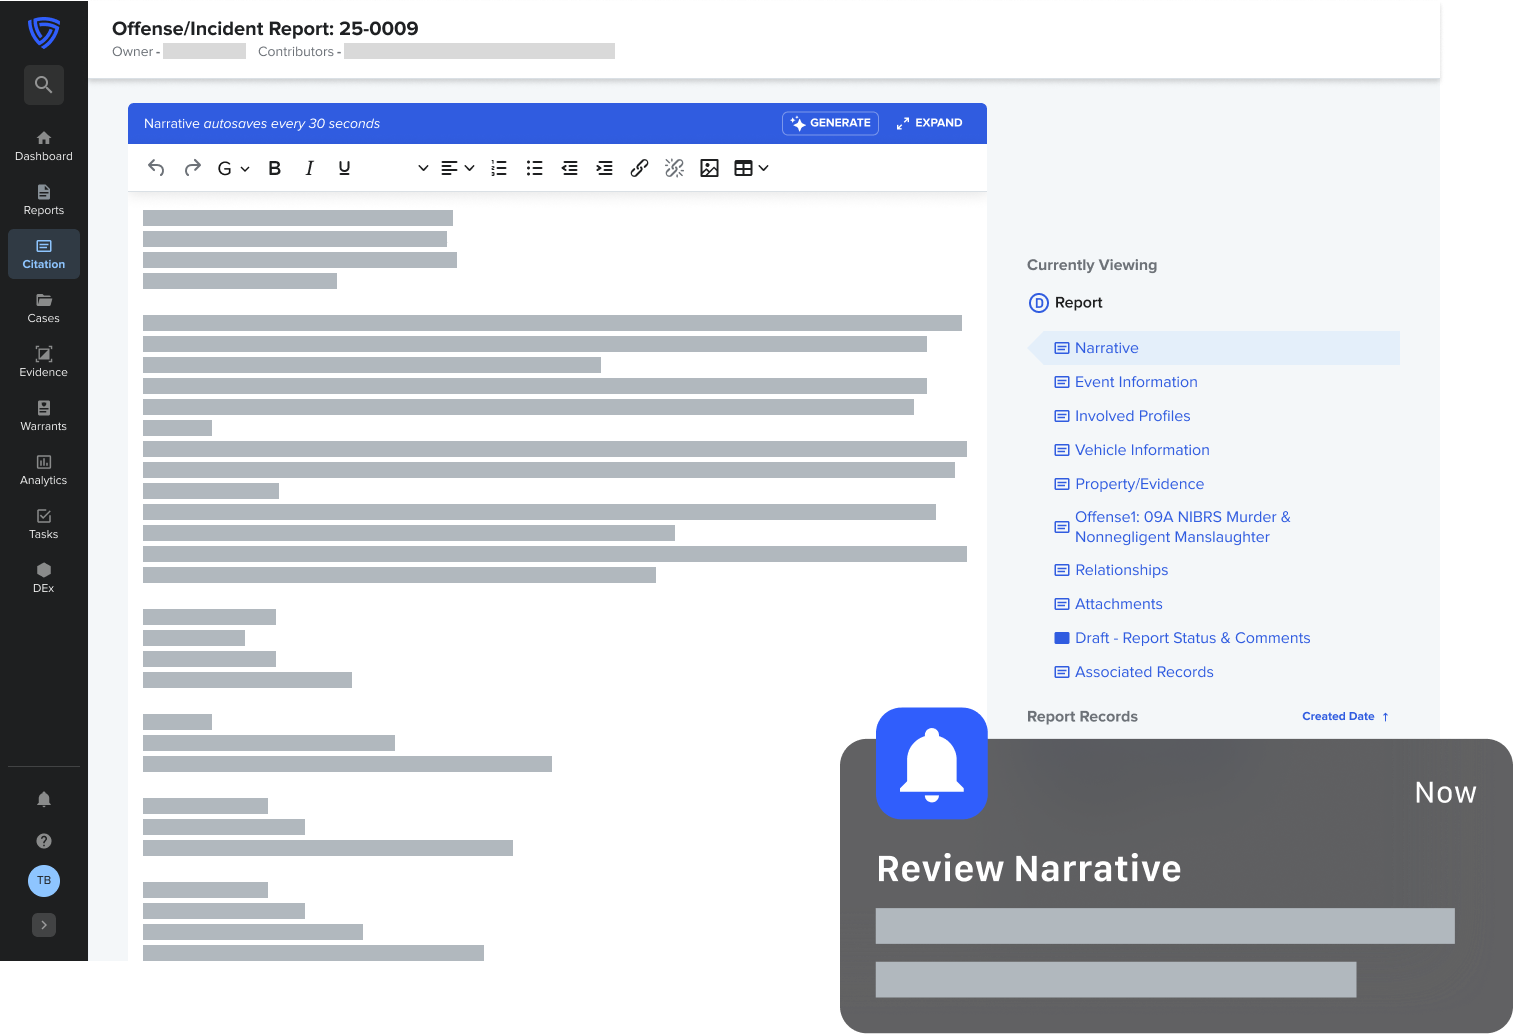Viewport: 1513px width, 1034px height.
Task: Toggle bold formatting
Action: click(x=274, y=168)
